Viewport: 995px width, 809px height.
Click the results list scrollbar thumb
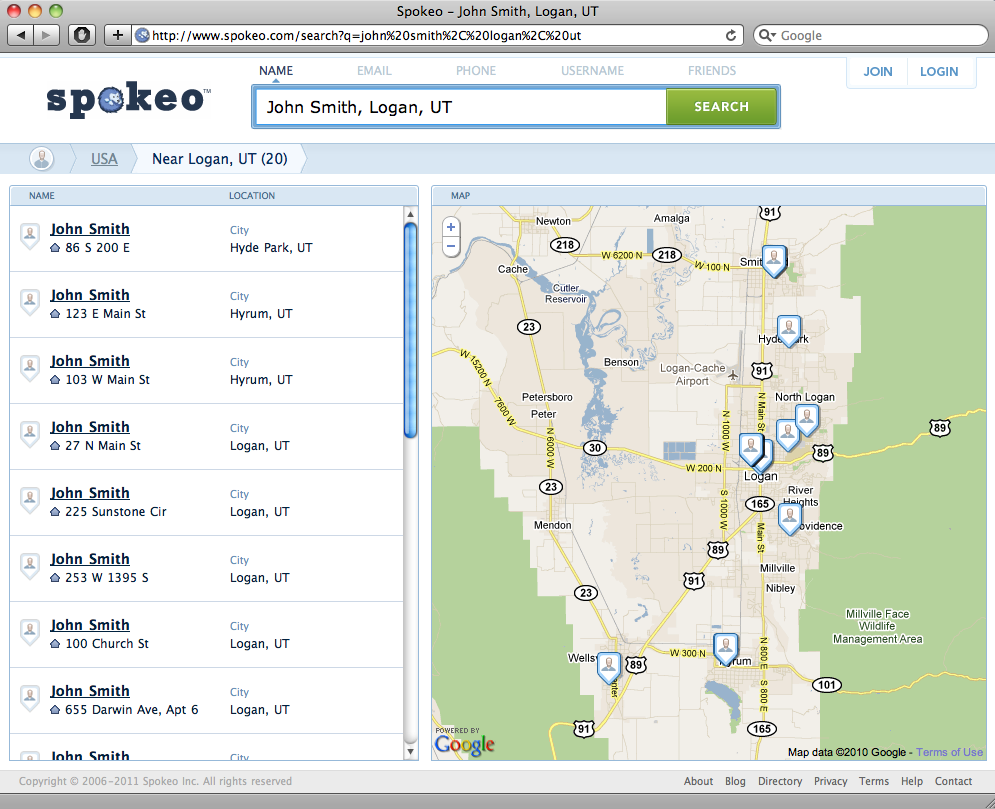coord(411,330)
